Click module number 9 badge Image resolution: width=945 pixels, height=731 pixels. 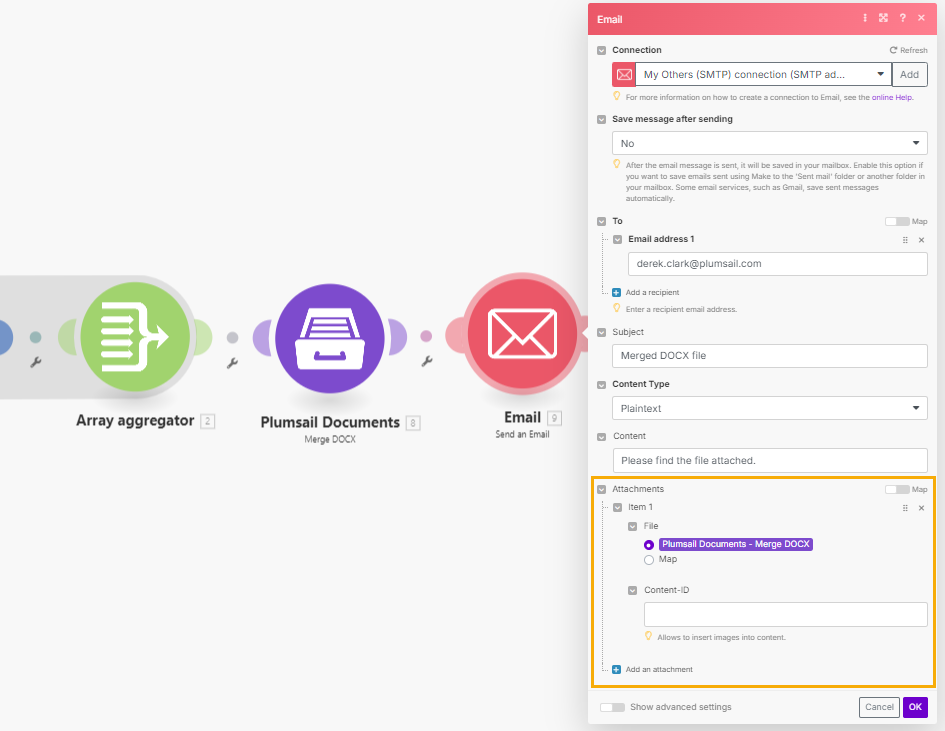pyautogui.click(x=554, y=418)
